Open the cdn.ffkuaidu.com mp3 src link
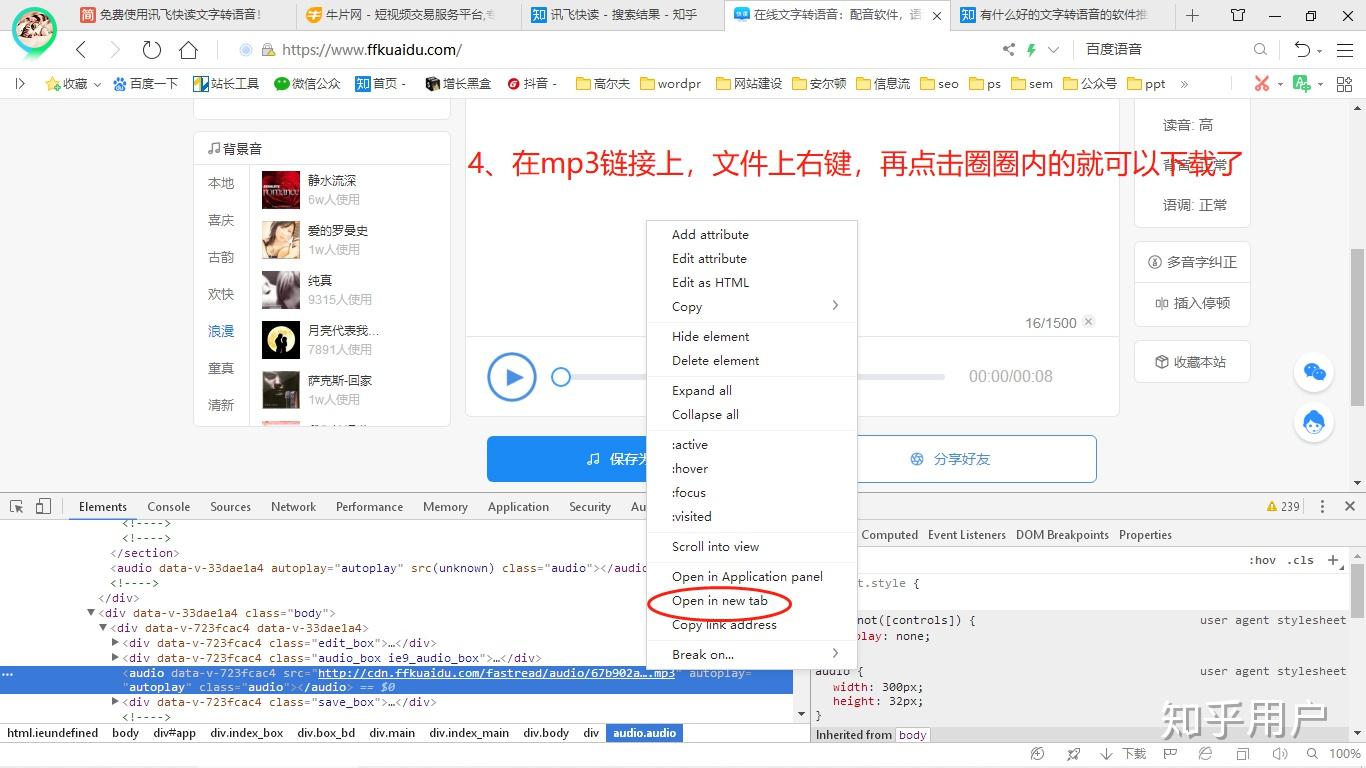The width and height of the screenshot is (1366, 768). (496, 673)
